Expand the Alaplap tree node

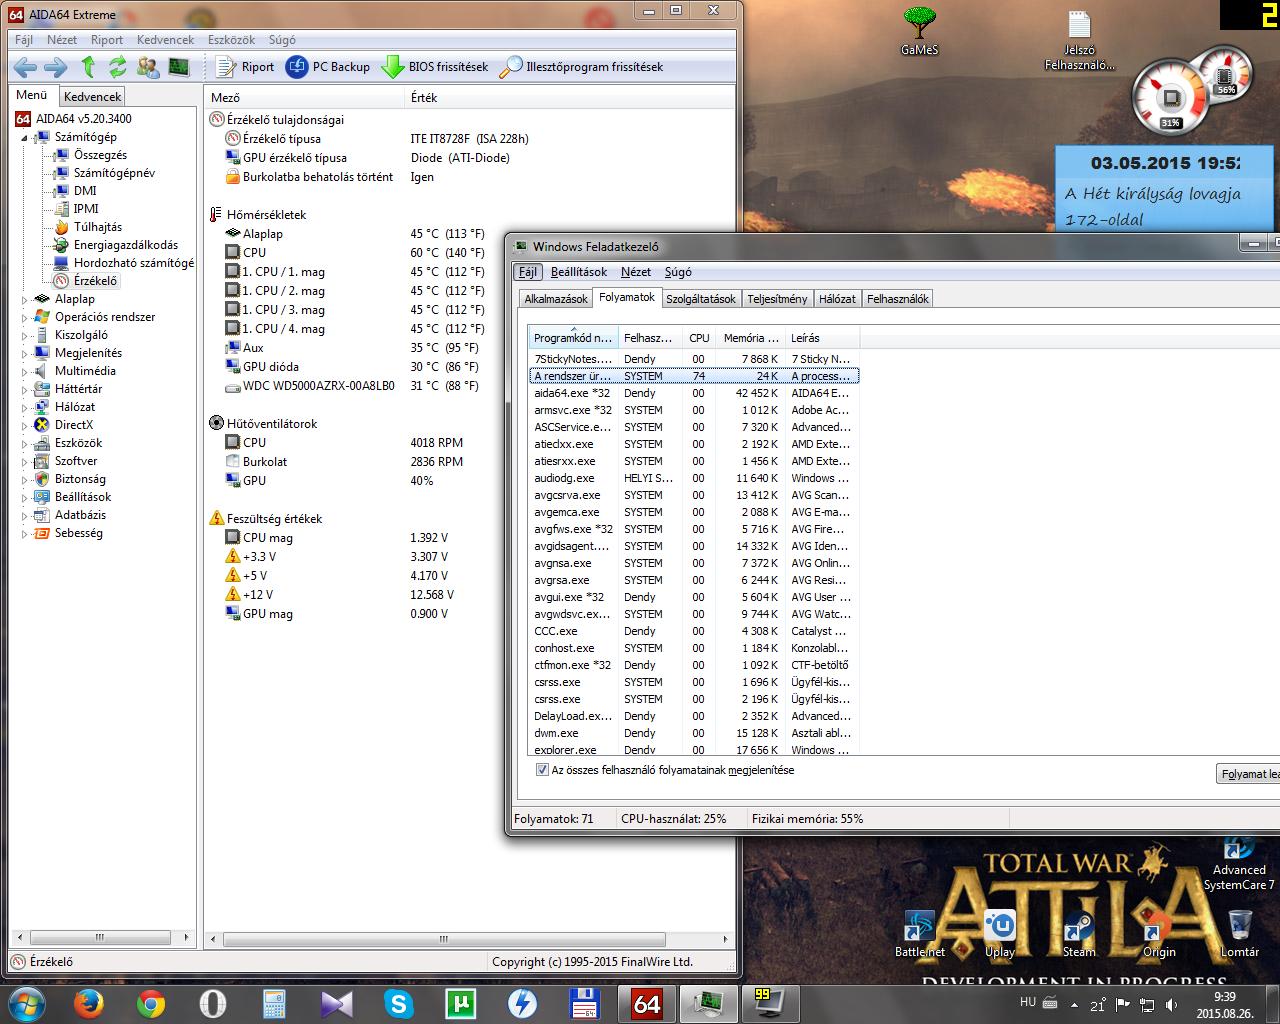[x=25, y=299]
